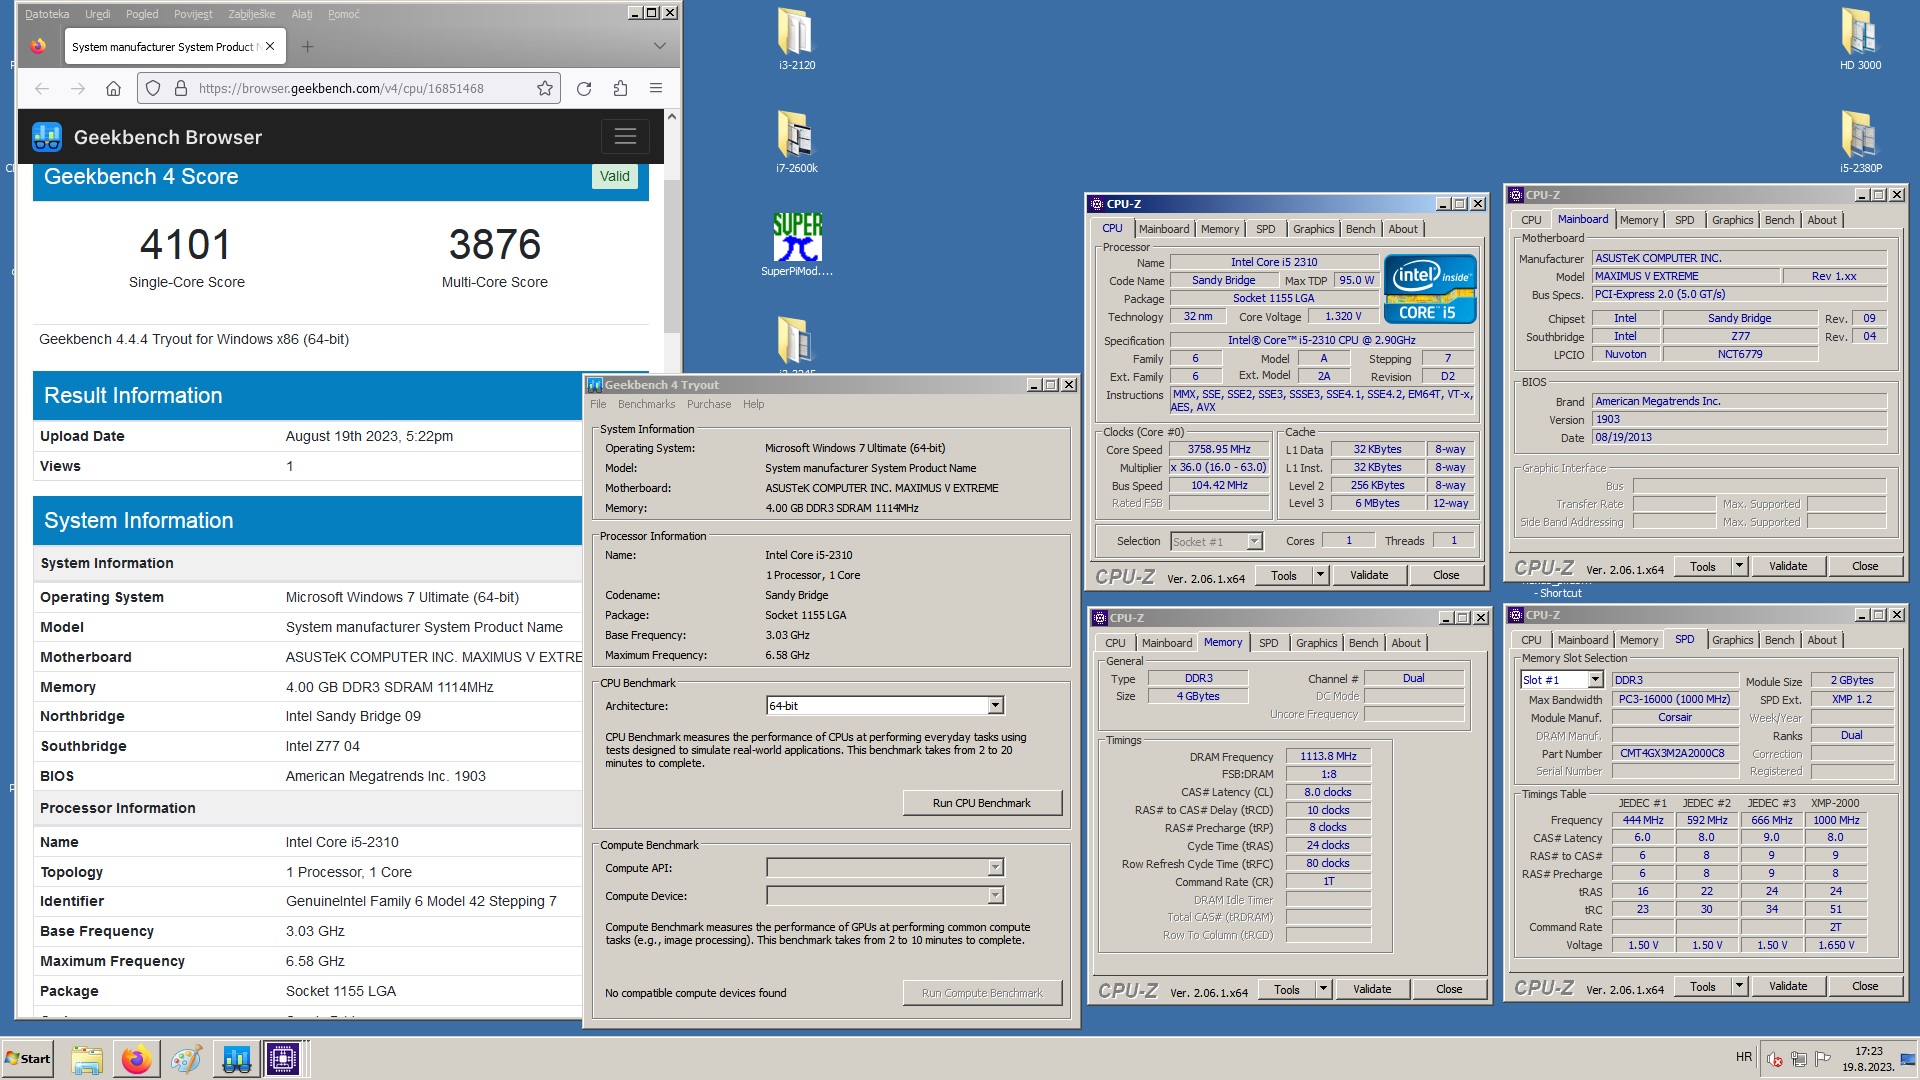Expand the Firefox tab list chevron
The width and height of the screenshot is (1920, 1080).
[659, 46]
